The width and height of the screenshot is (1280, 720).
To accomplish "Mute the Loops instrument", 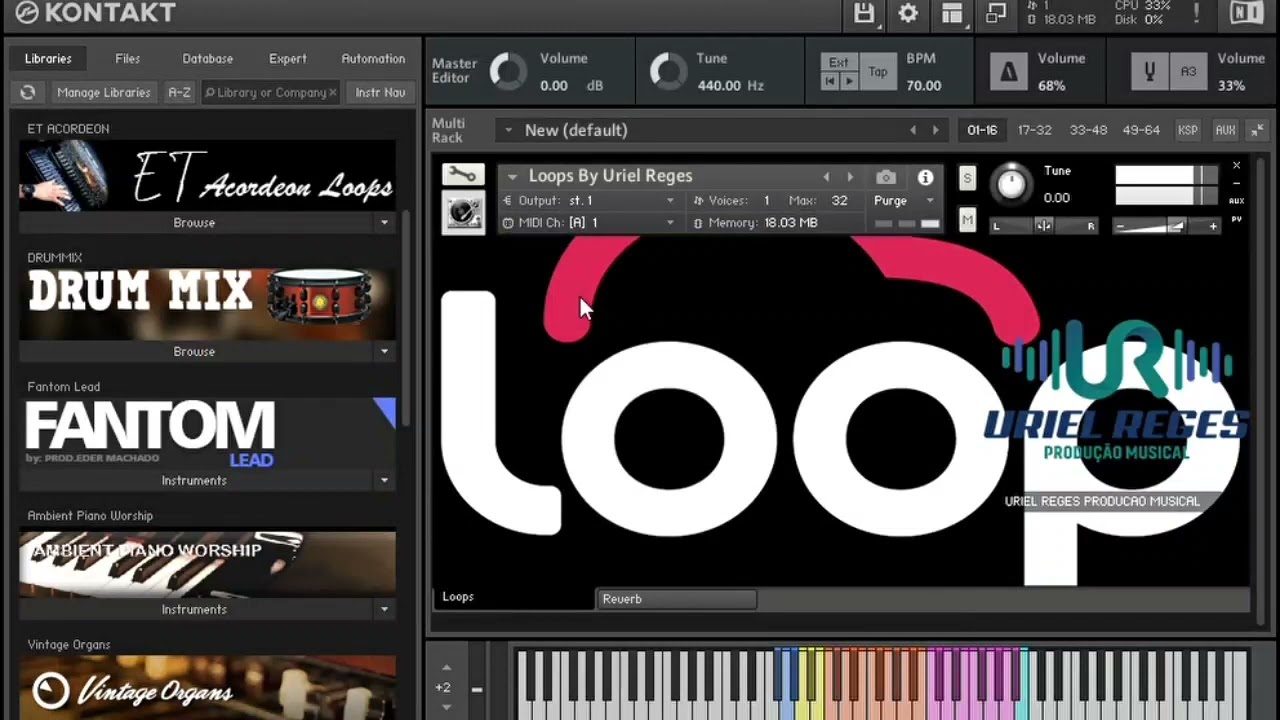I will click(x=967, y=220).
